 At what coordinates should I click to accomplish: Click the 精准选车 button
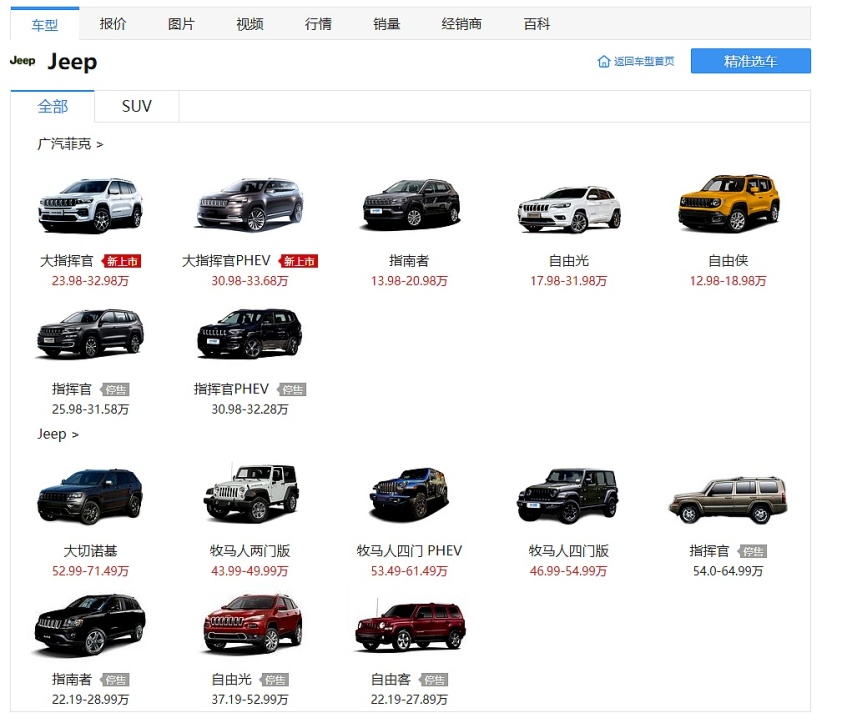(750, 61)
